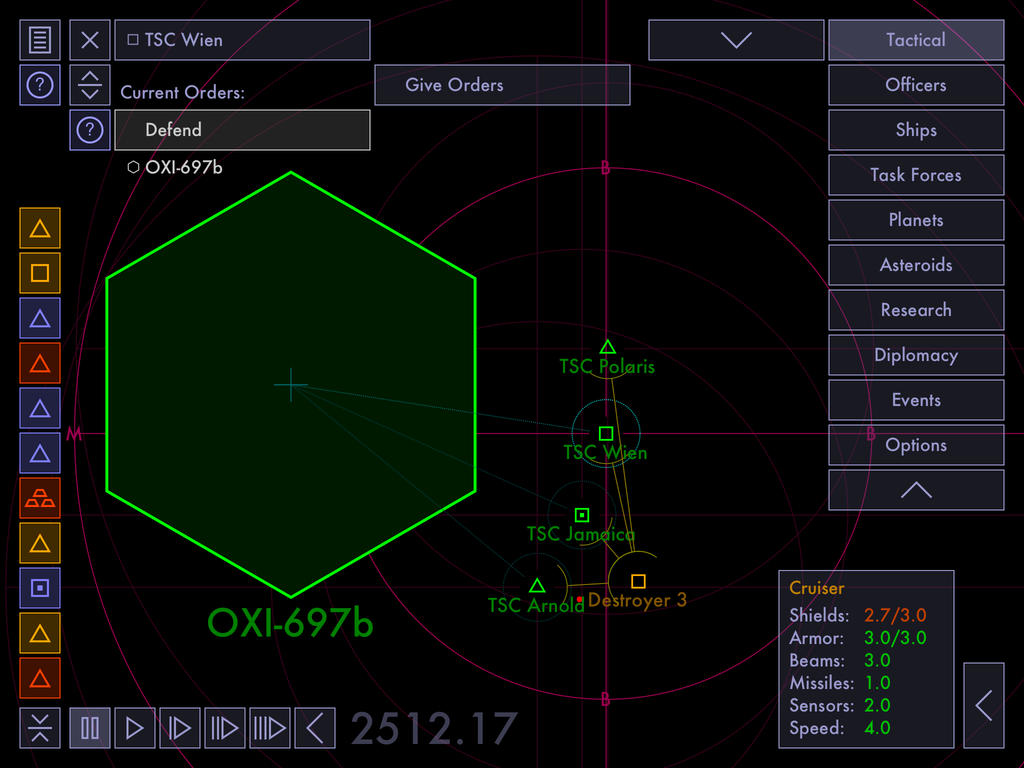
Task: Play at normal speed
Action: pyautogui.click(x=135, y=728)
